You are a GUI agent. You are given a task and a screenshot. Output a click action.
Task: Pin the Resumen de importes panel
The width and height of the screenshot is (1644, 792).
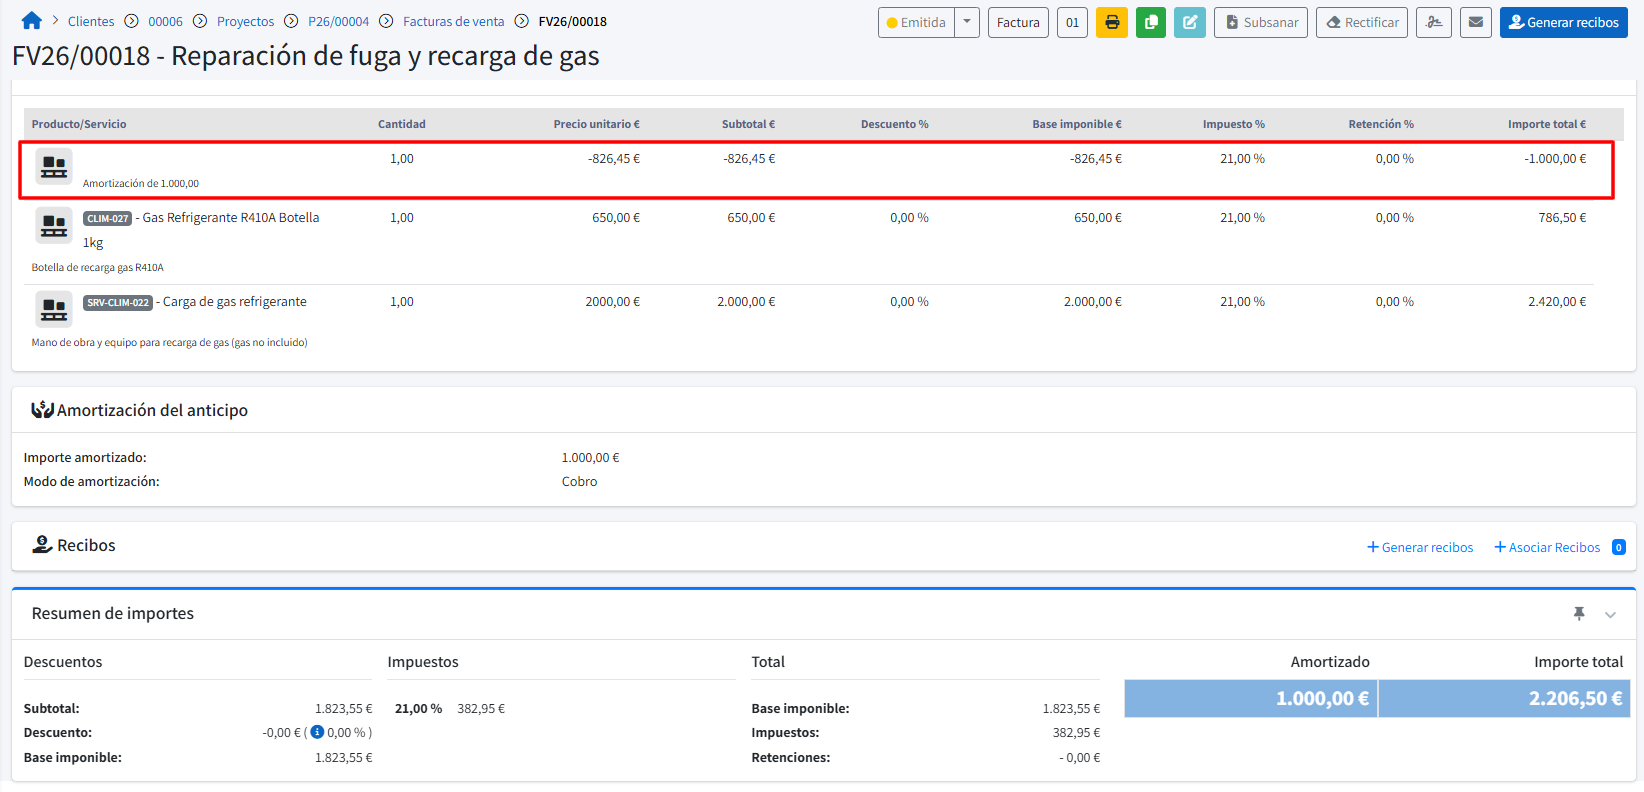click(1579, 614)
